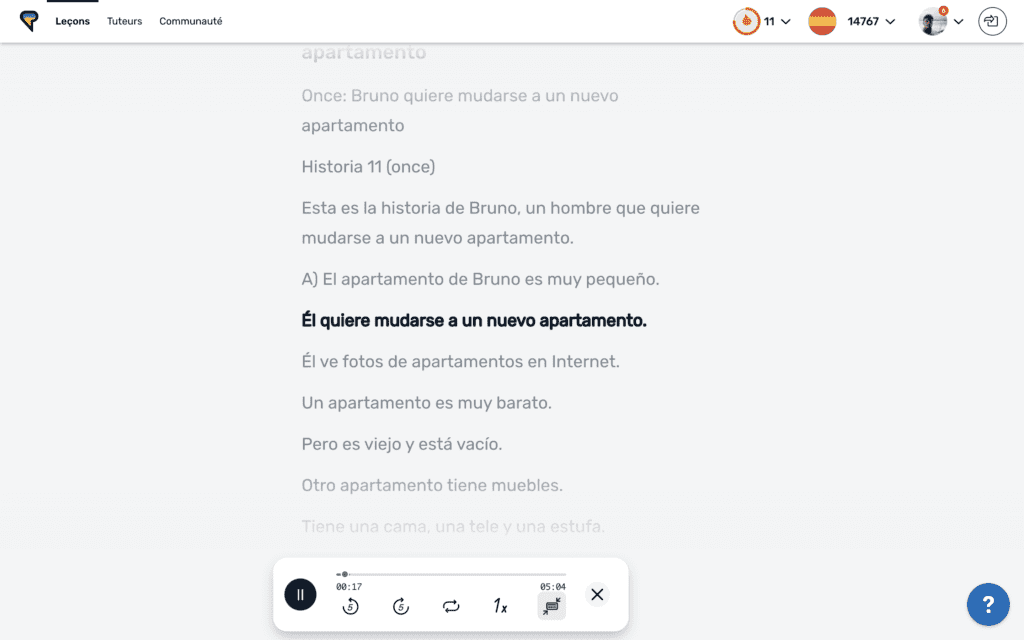Open the Communauté section
The image size is (1024, 640).
click(x=191, y=21)
